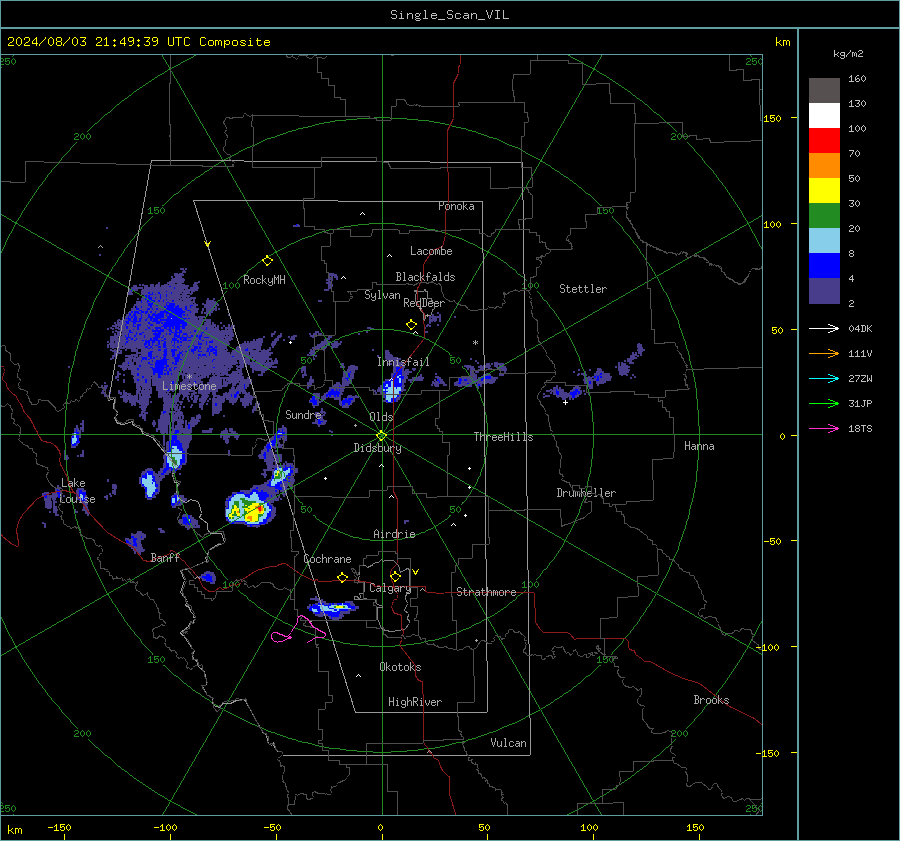This screenshot has width=900, height=841.
Task: Click the Strathmore town label
Action: point(486,592)
